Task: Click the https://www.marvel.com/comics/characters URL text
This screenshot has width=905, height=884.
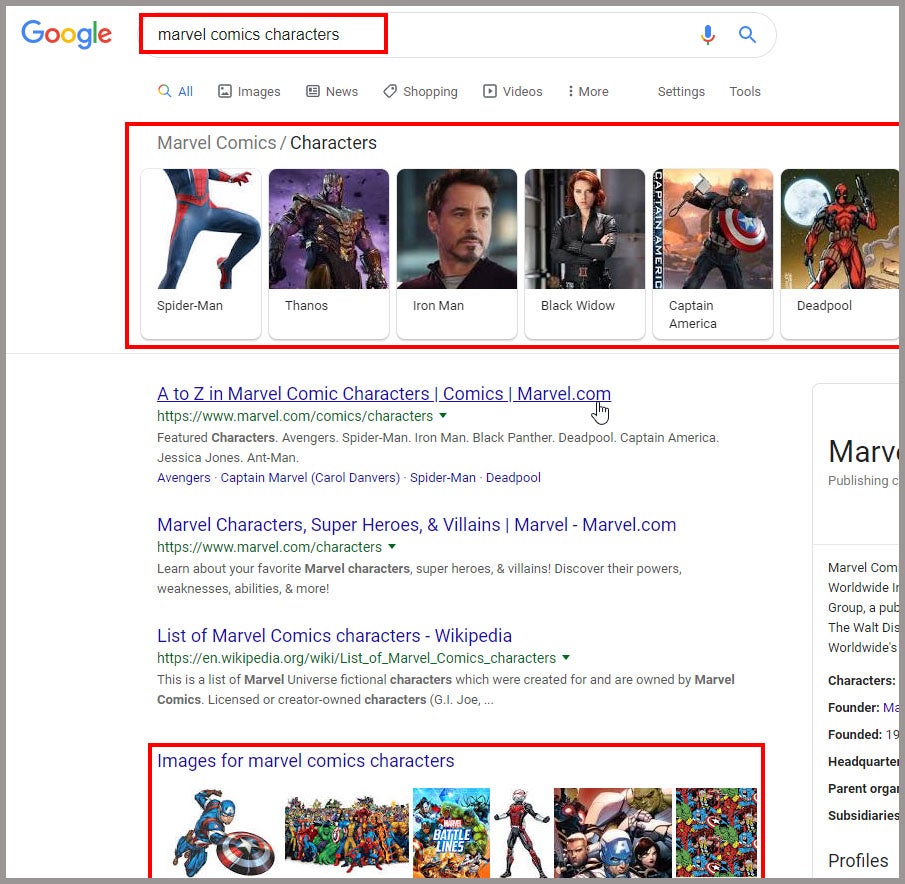Action: click(295, 415)
